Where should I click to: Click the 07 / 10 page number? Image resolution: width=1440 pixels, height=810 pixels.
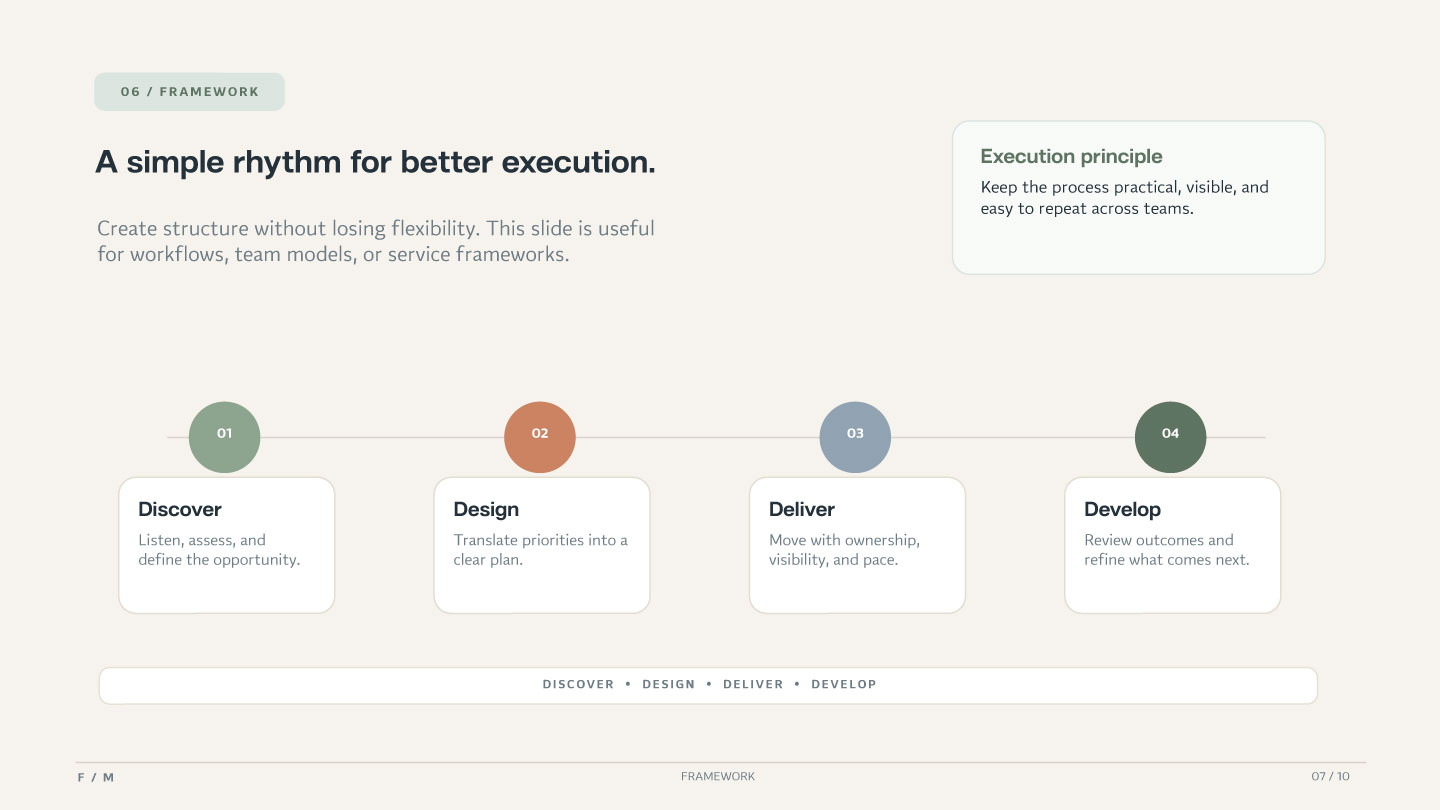pyautogui.click(x=1331, y=777)
